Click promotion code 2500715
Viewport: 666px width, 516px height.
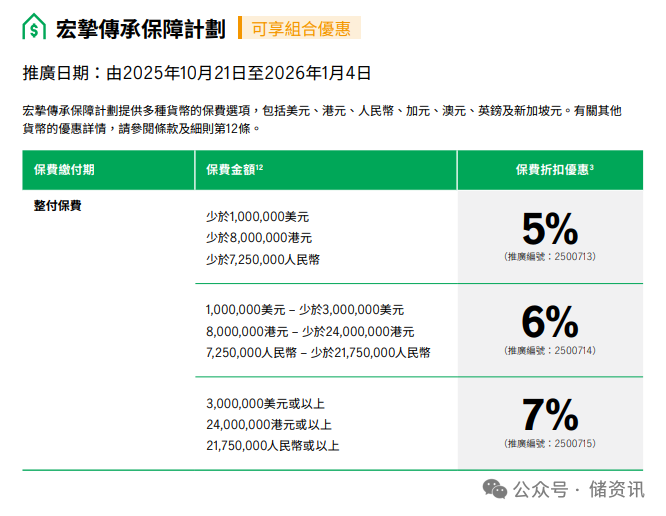coord(550,443)
